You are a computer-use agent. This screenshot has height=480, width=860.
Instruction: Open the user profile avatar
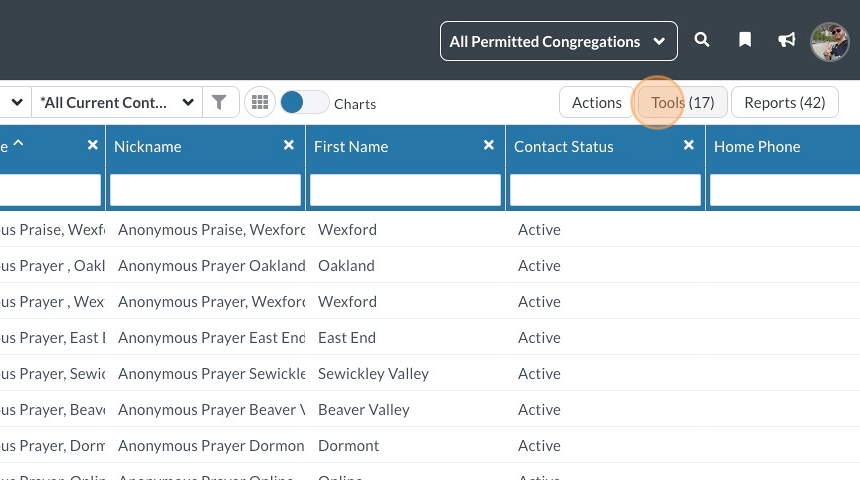pos(829,41)
